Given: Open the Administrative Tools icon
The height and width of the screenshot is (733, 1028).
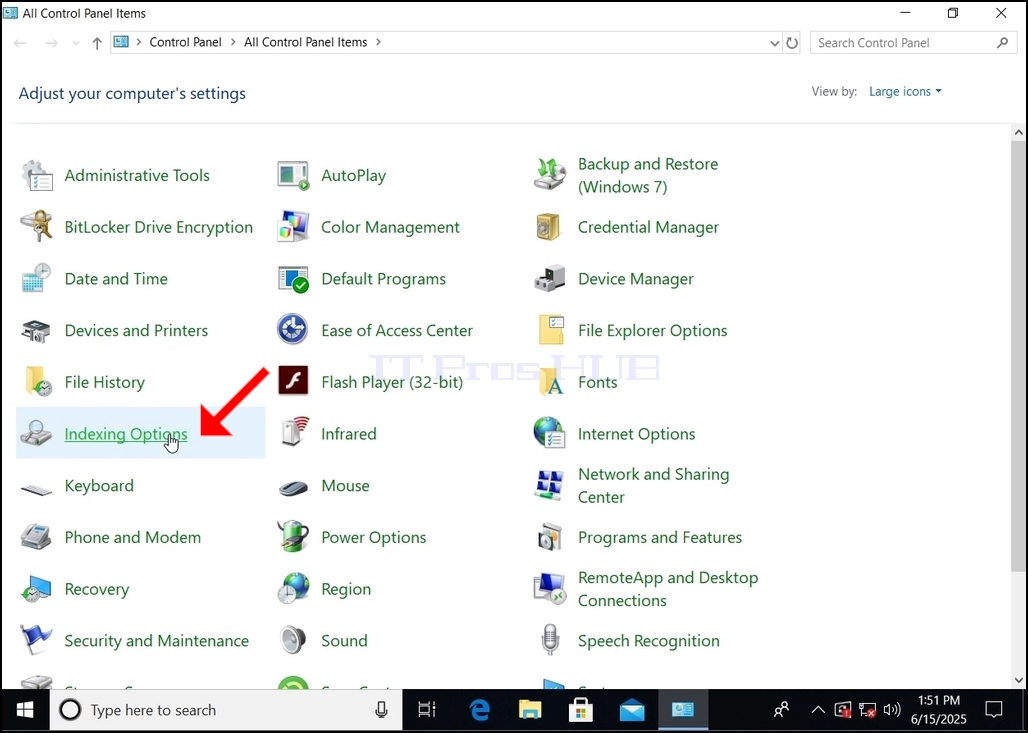Looking at the screenshot, I should click(x=37, y=176).
